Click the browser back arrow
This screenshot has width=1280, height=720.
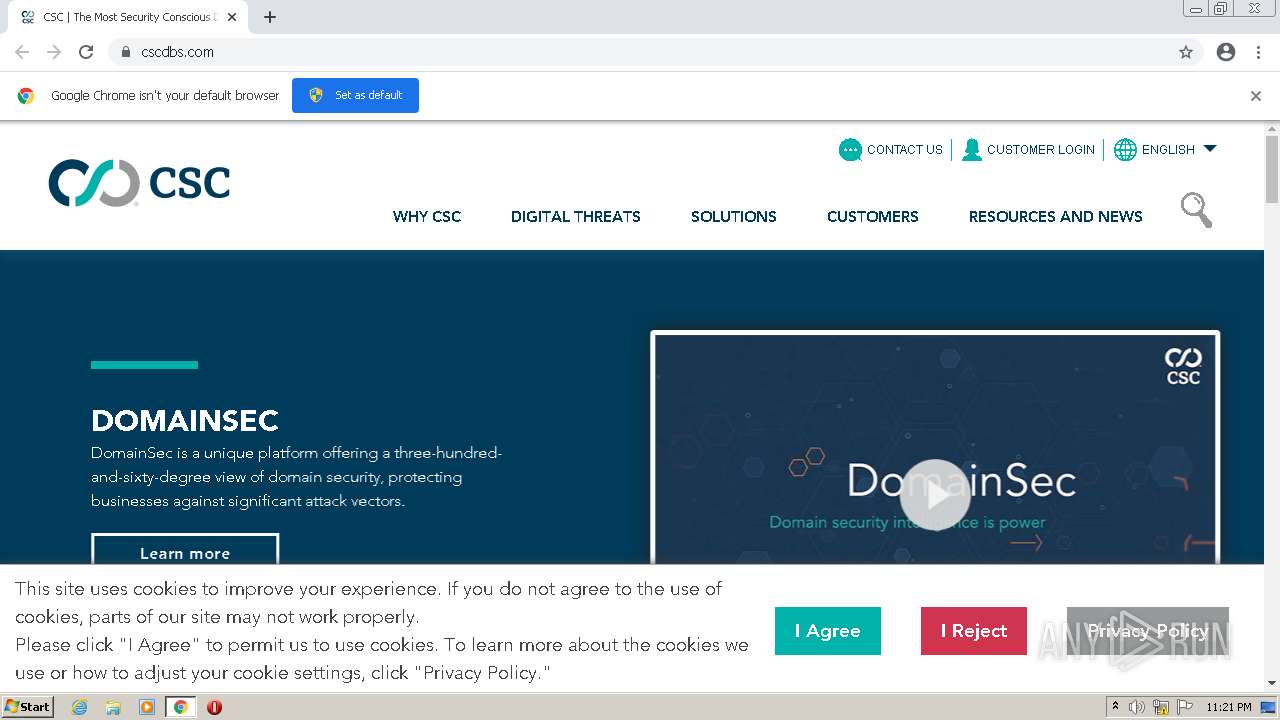(22, 52)
